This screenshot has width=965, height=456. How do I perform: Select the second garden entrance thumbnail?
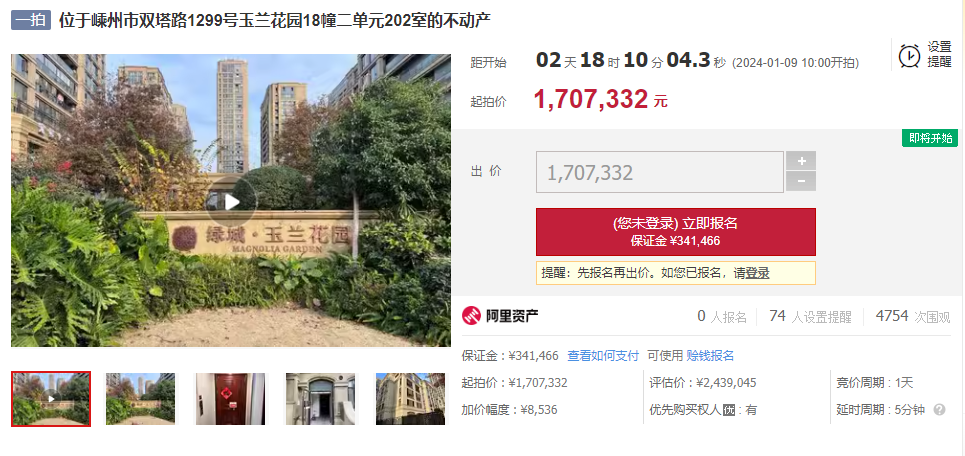coord(141,399)
